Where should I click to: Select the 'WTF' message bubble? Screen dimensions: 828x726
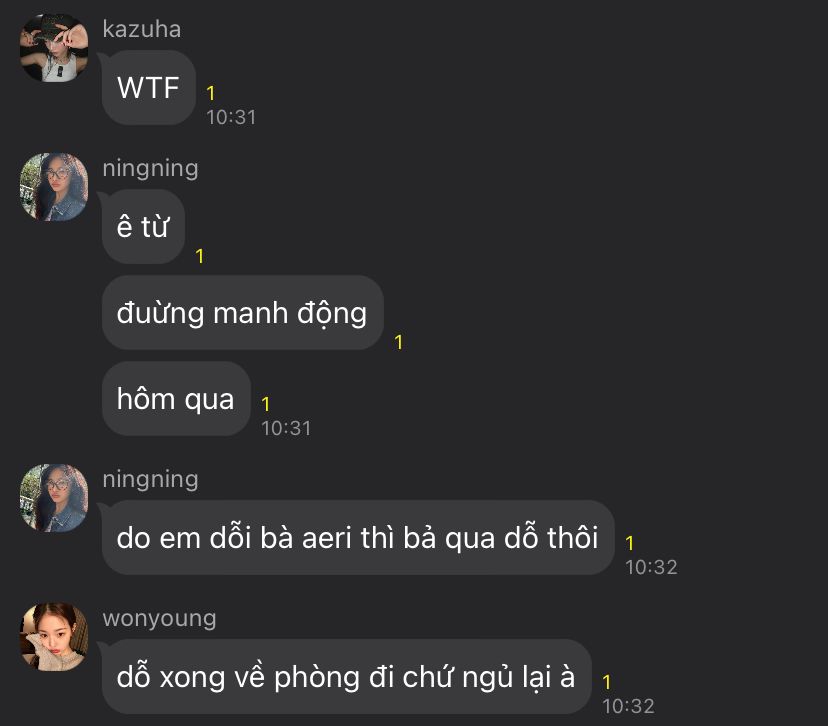point(148,88)
